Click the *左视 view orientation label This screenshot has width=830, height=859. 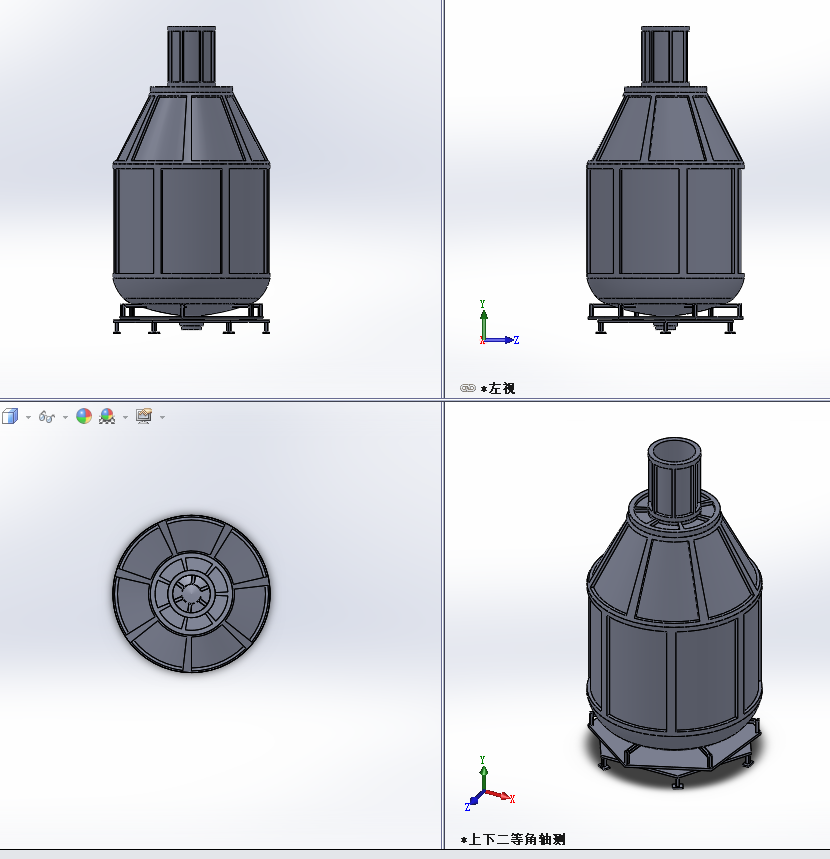coord(497,388)
